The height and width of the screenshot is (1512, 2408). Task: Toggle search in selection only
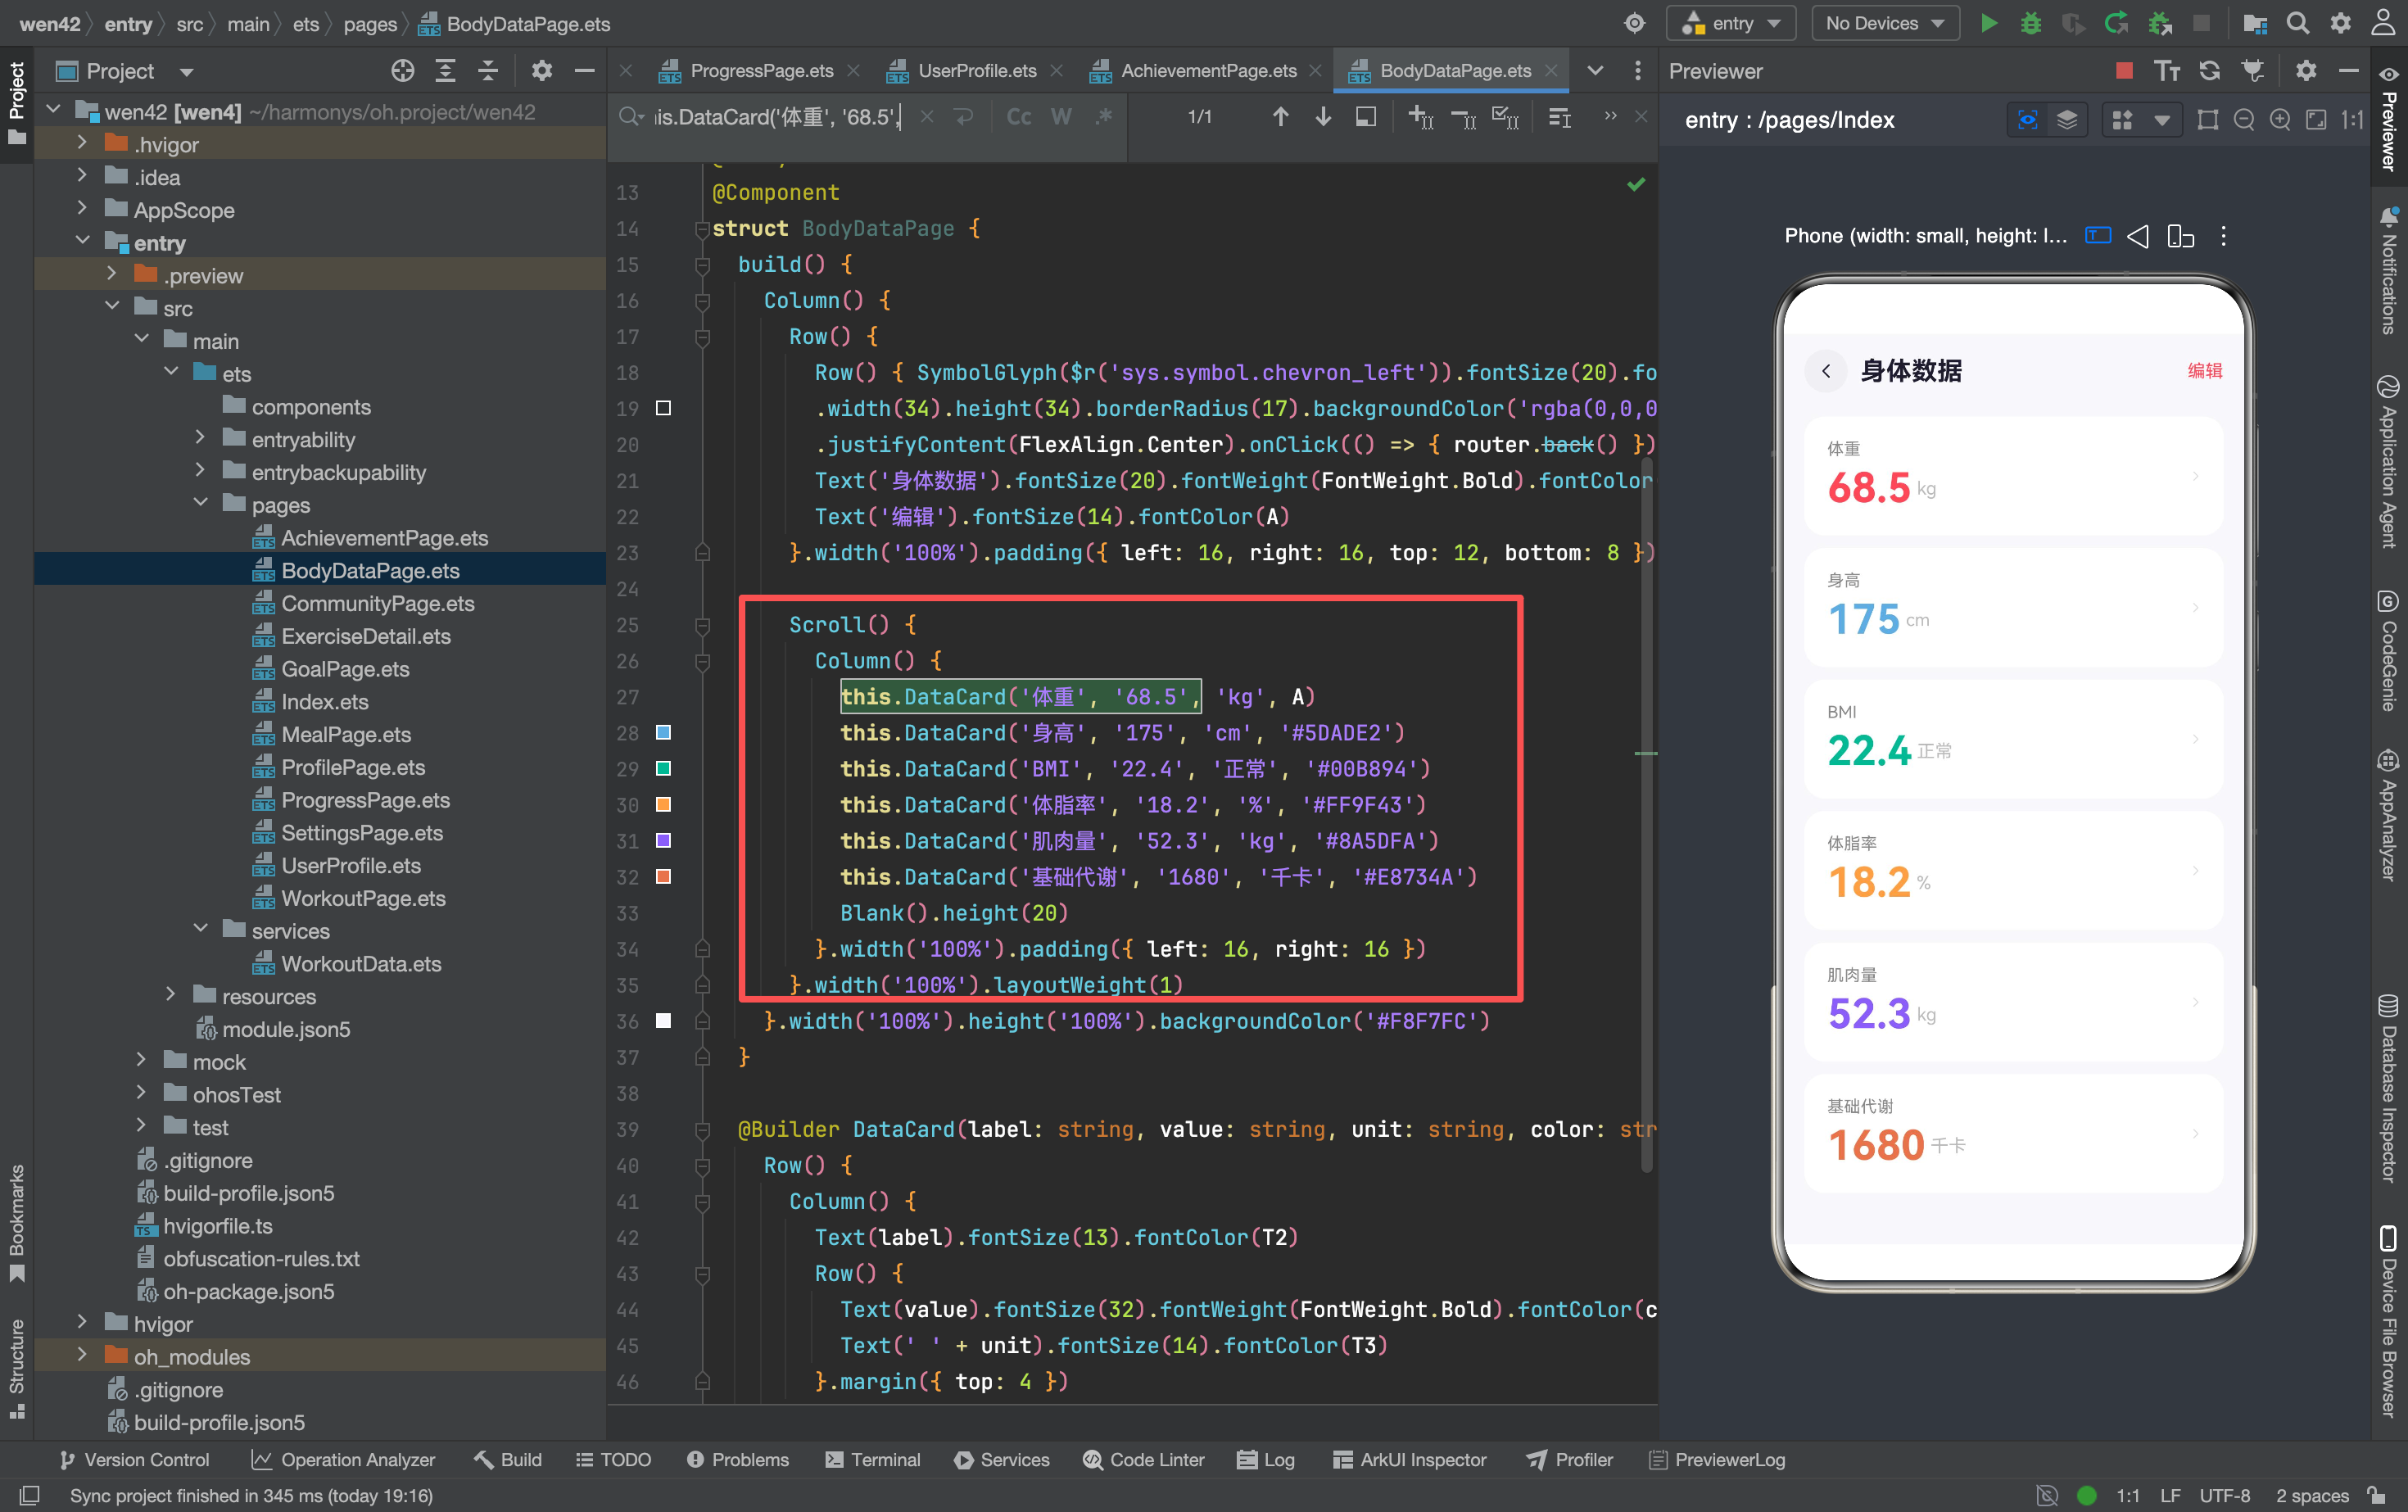[1365, 117]
